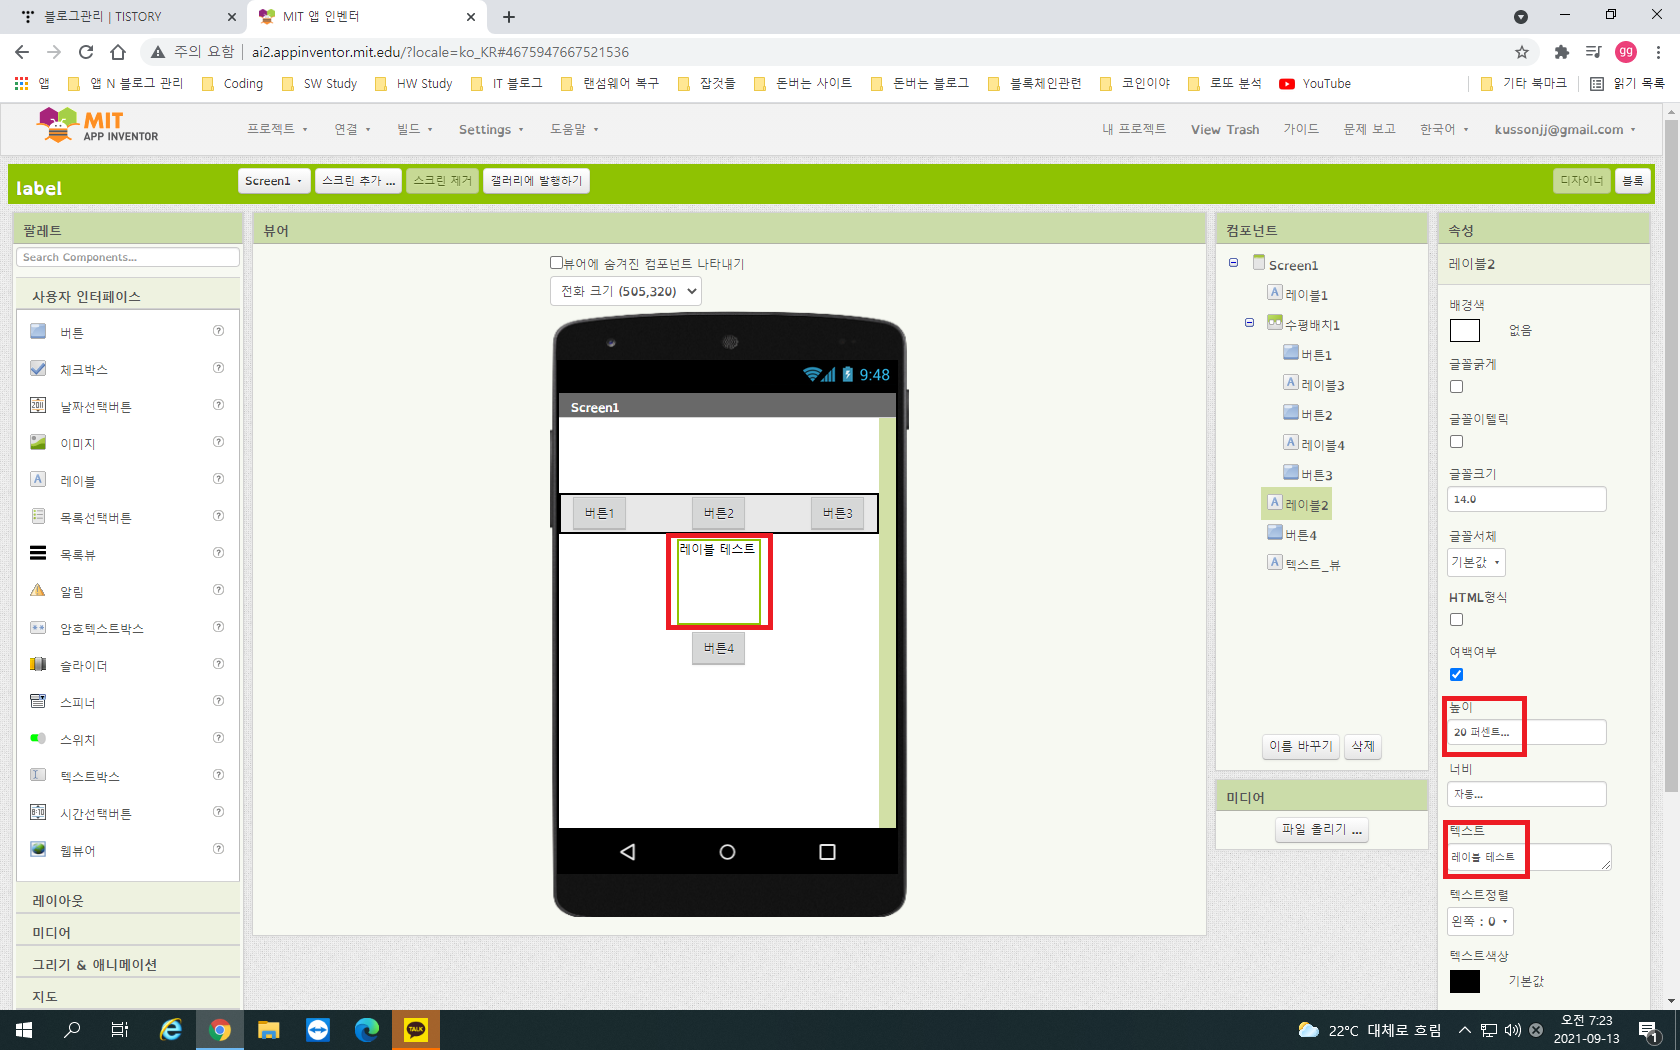The image size is (1680, 1050).
Task: Tap the Android home circle icon
Action: (x=727, y=852)
